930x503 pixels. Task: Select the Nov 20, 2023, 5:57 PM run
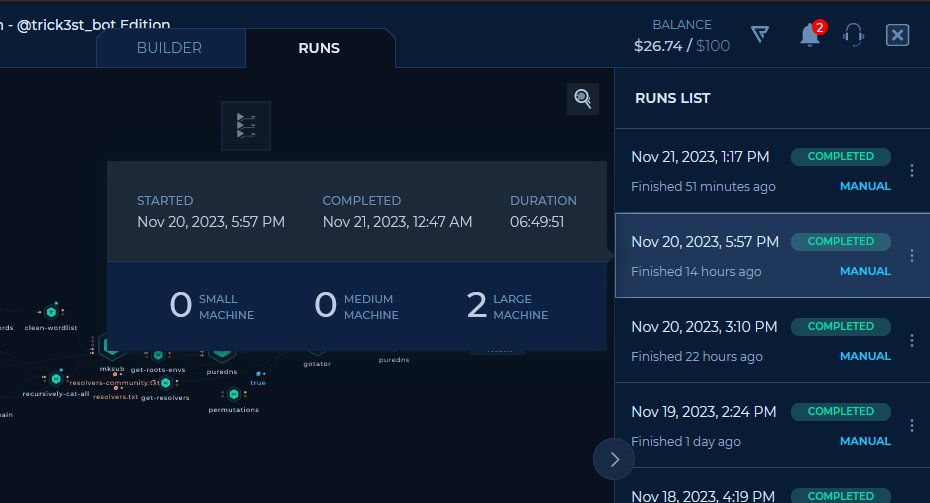(x=772, y=256)
